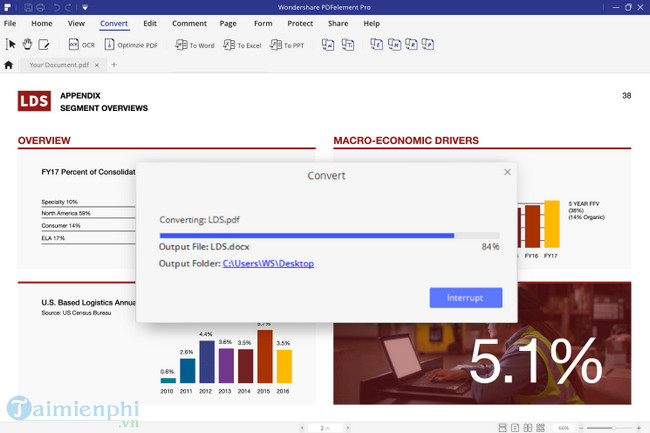The height and width of the screenshot is (433, 650).
Task: Open the Page tab
Action: click(x=228, y=24)
